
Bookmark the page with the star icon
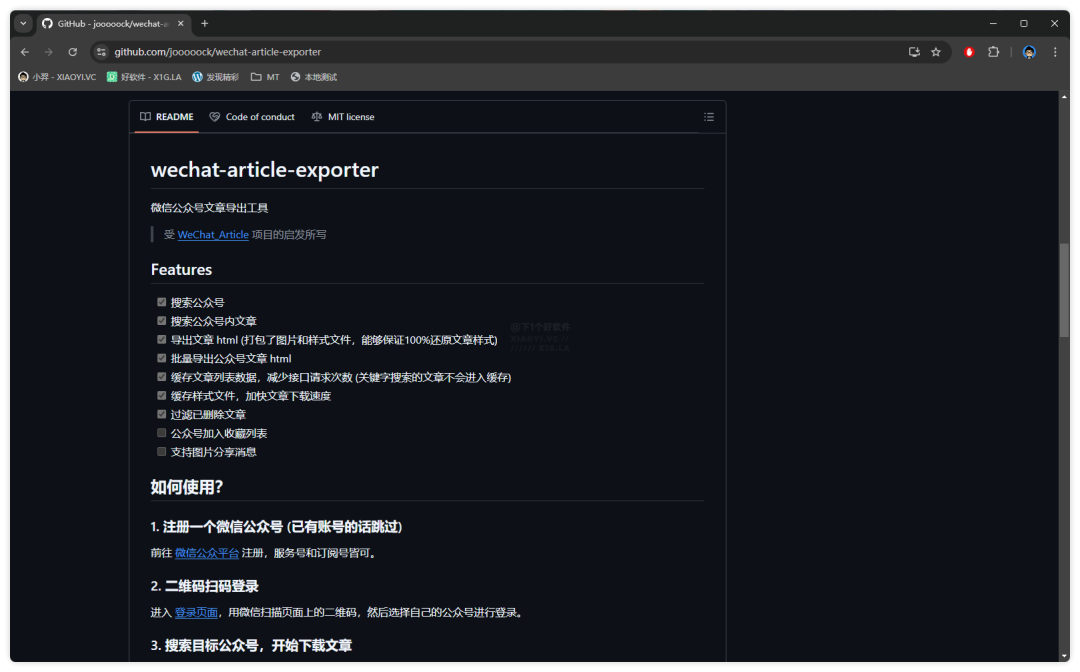pos(935,52)
